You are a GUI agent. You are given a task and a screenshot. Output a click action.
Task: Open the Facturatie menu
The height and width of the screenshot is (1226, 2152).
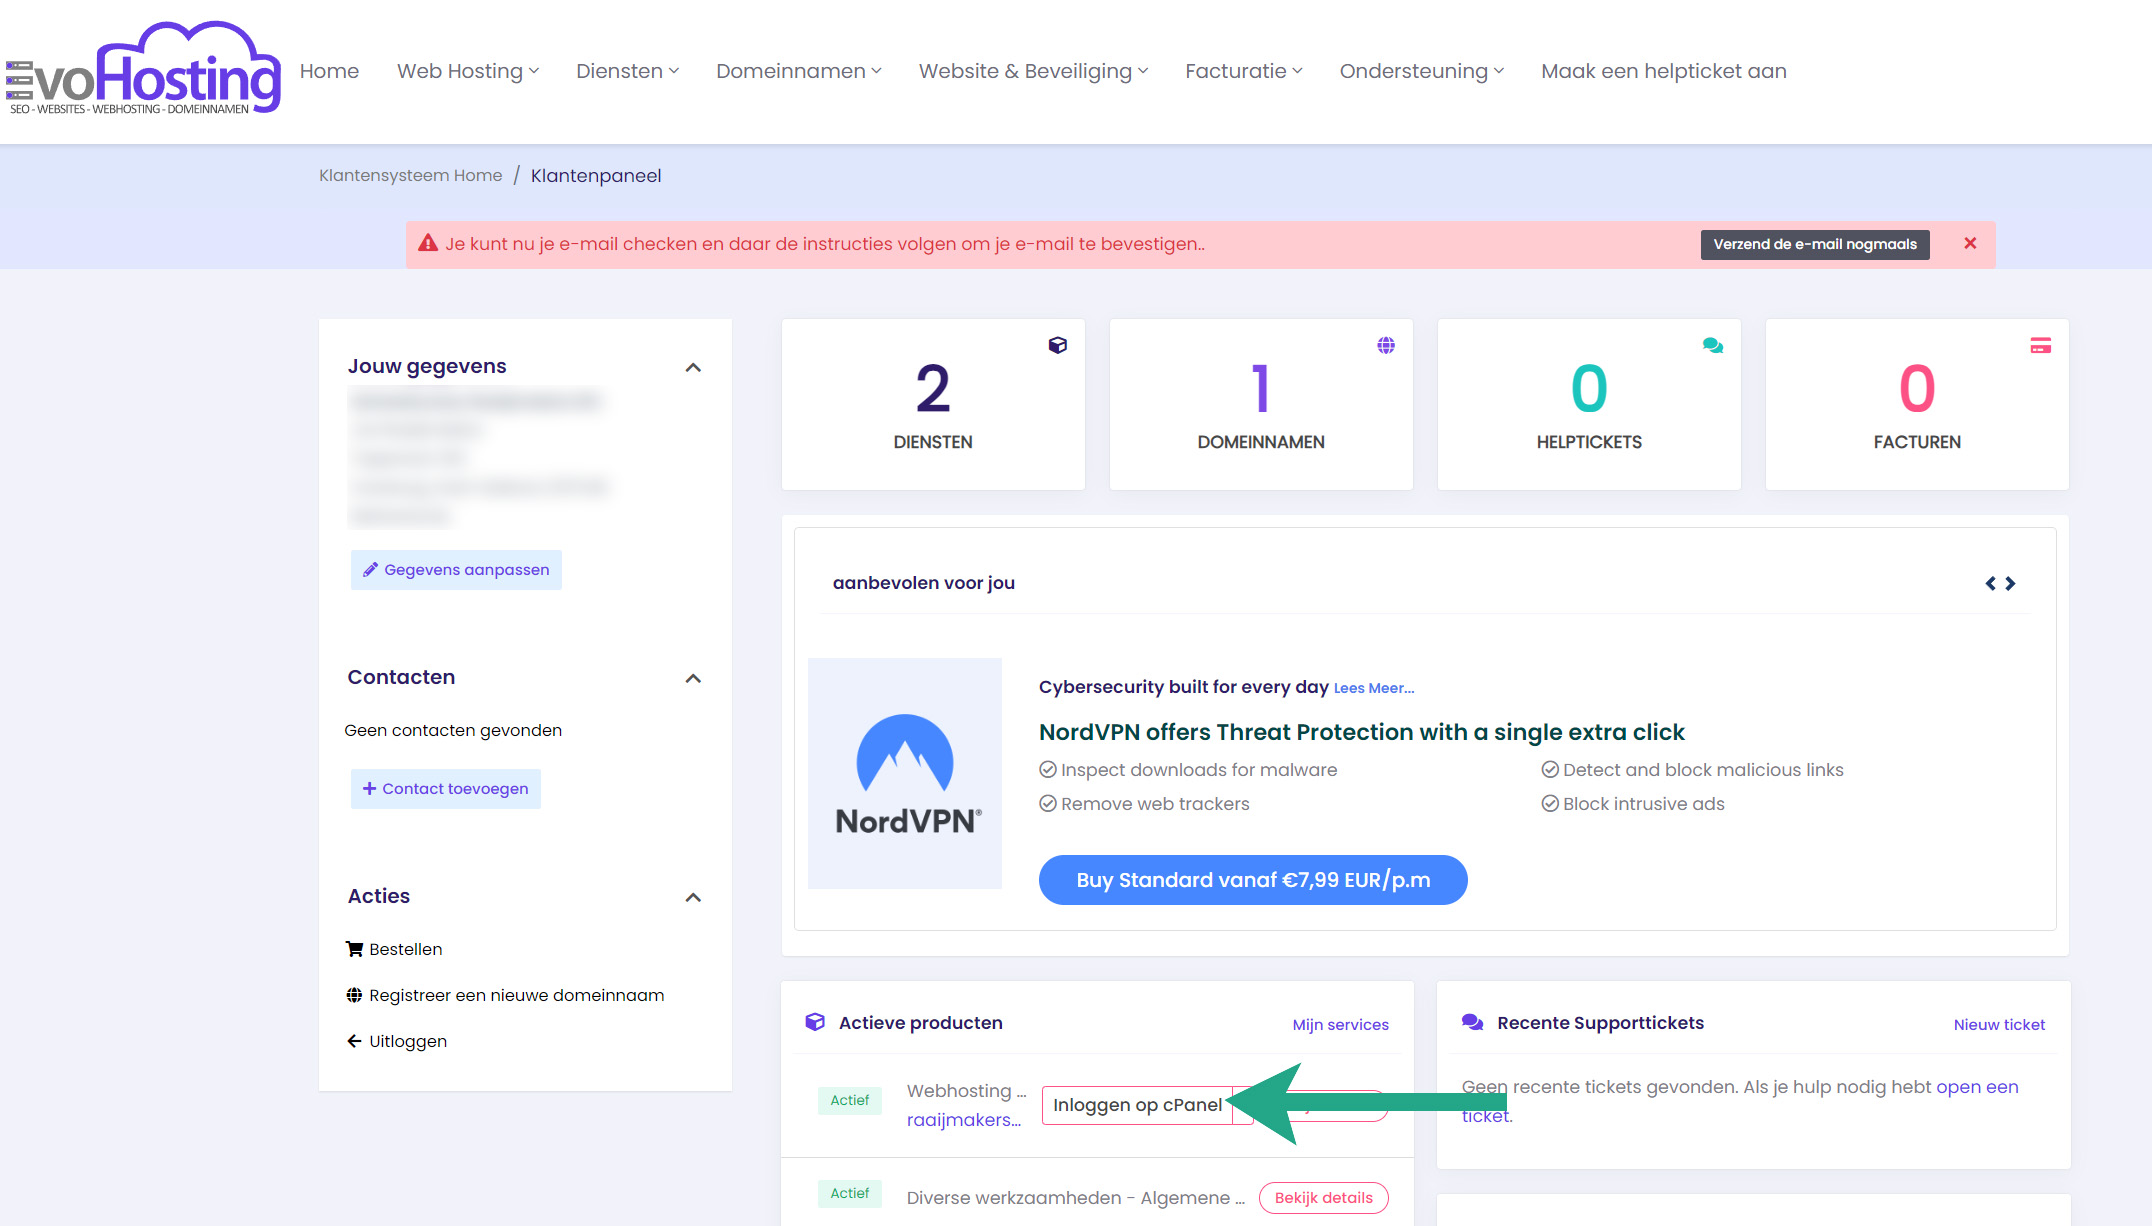coord(1243,71)
